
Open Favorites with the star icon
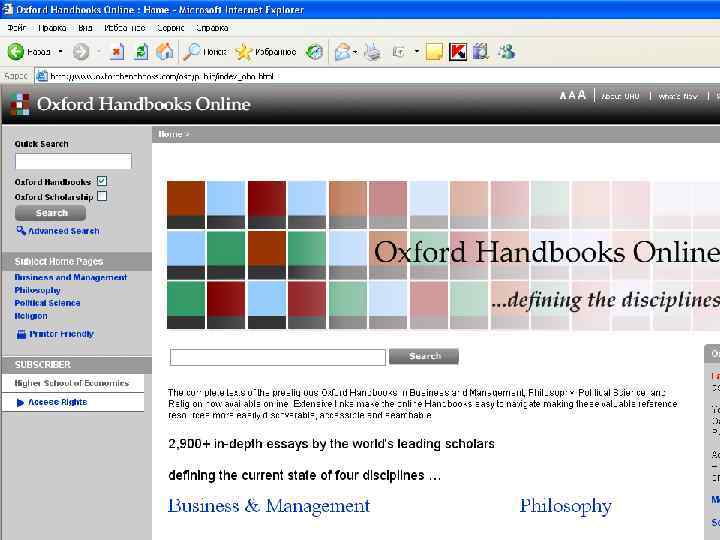click(x=243, y=52)
